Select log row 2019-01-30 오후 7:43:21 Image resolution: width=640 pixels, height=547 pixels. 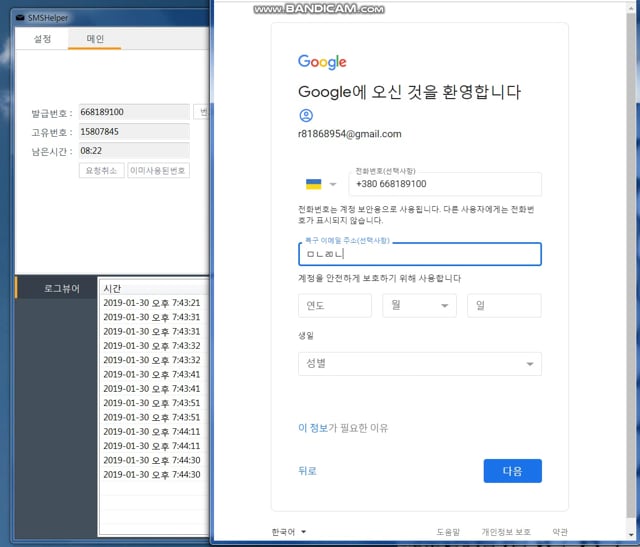[x=154, y=303]
